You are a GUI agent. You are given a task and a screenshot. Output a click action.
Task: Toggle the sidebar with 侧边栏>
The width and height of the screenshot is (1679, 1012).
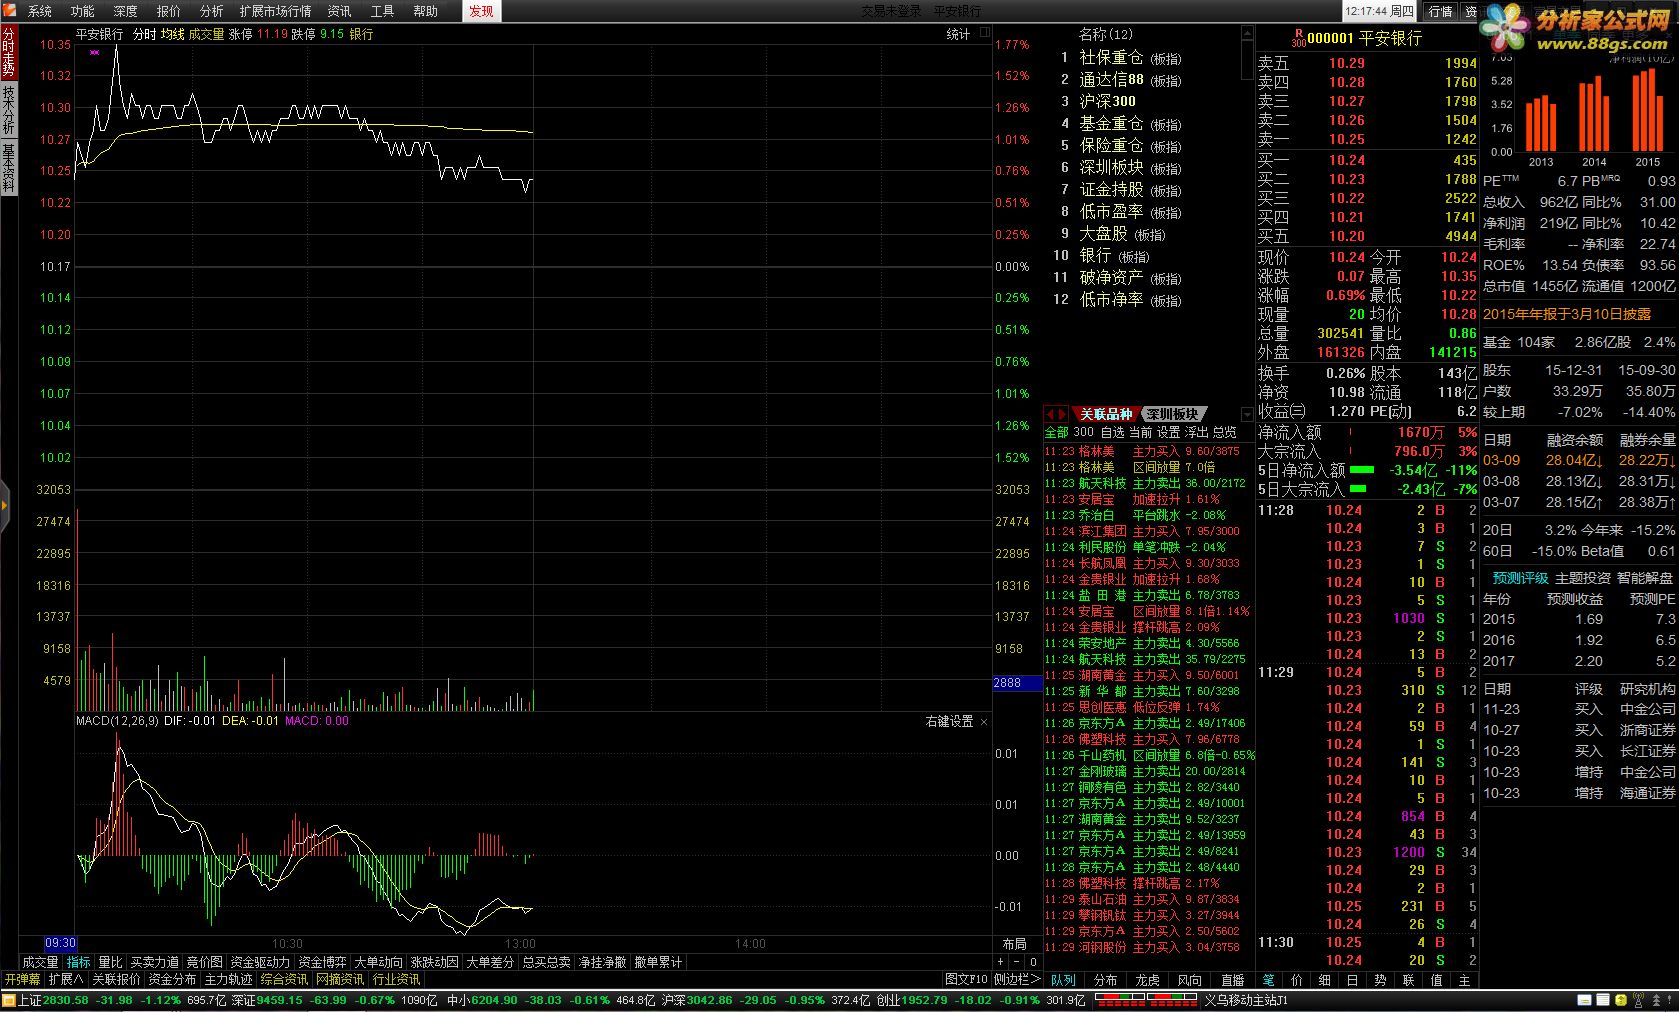pyautogui.click(x=1017, y=980)
